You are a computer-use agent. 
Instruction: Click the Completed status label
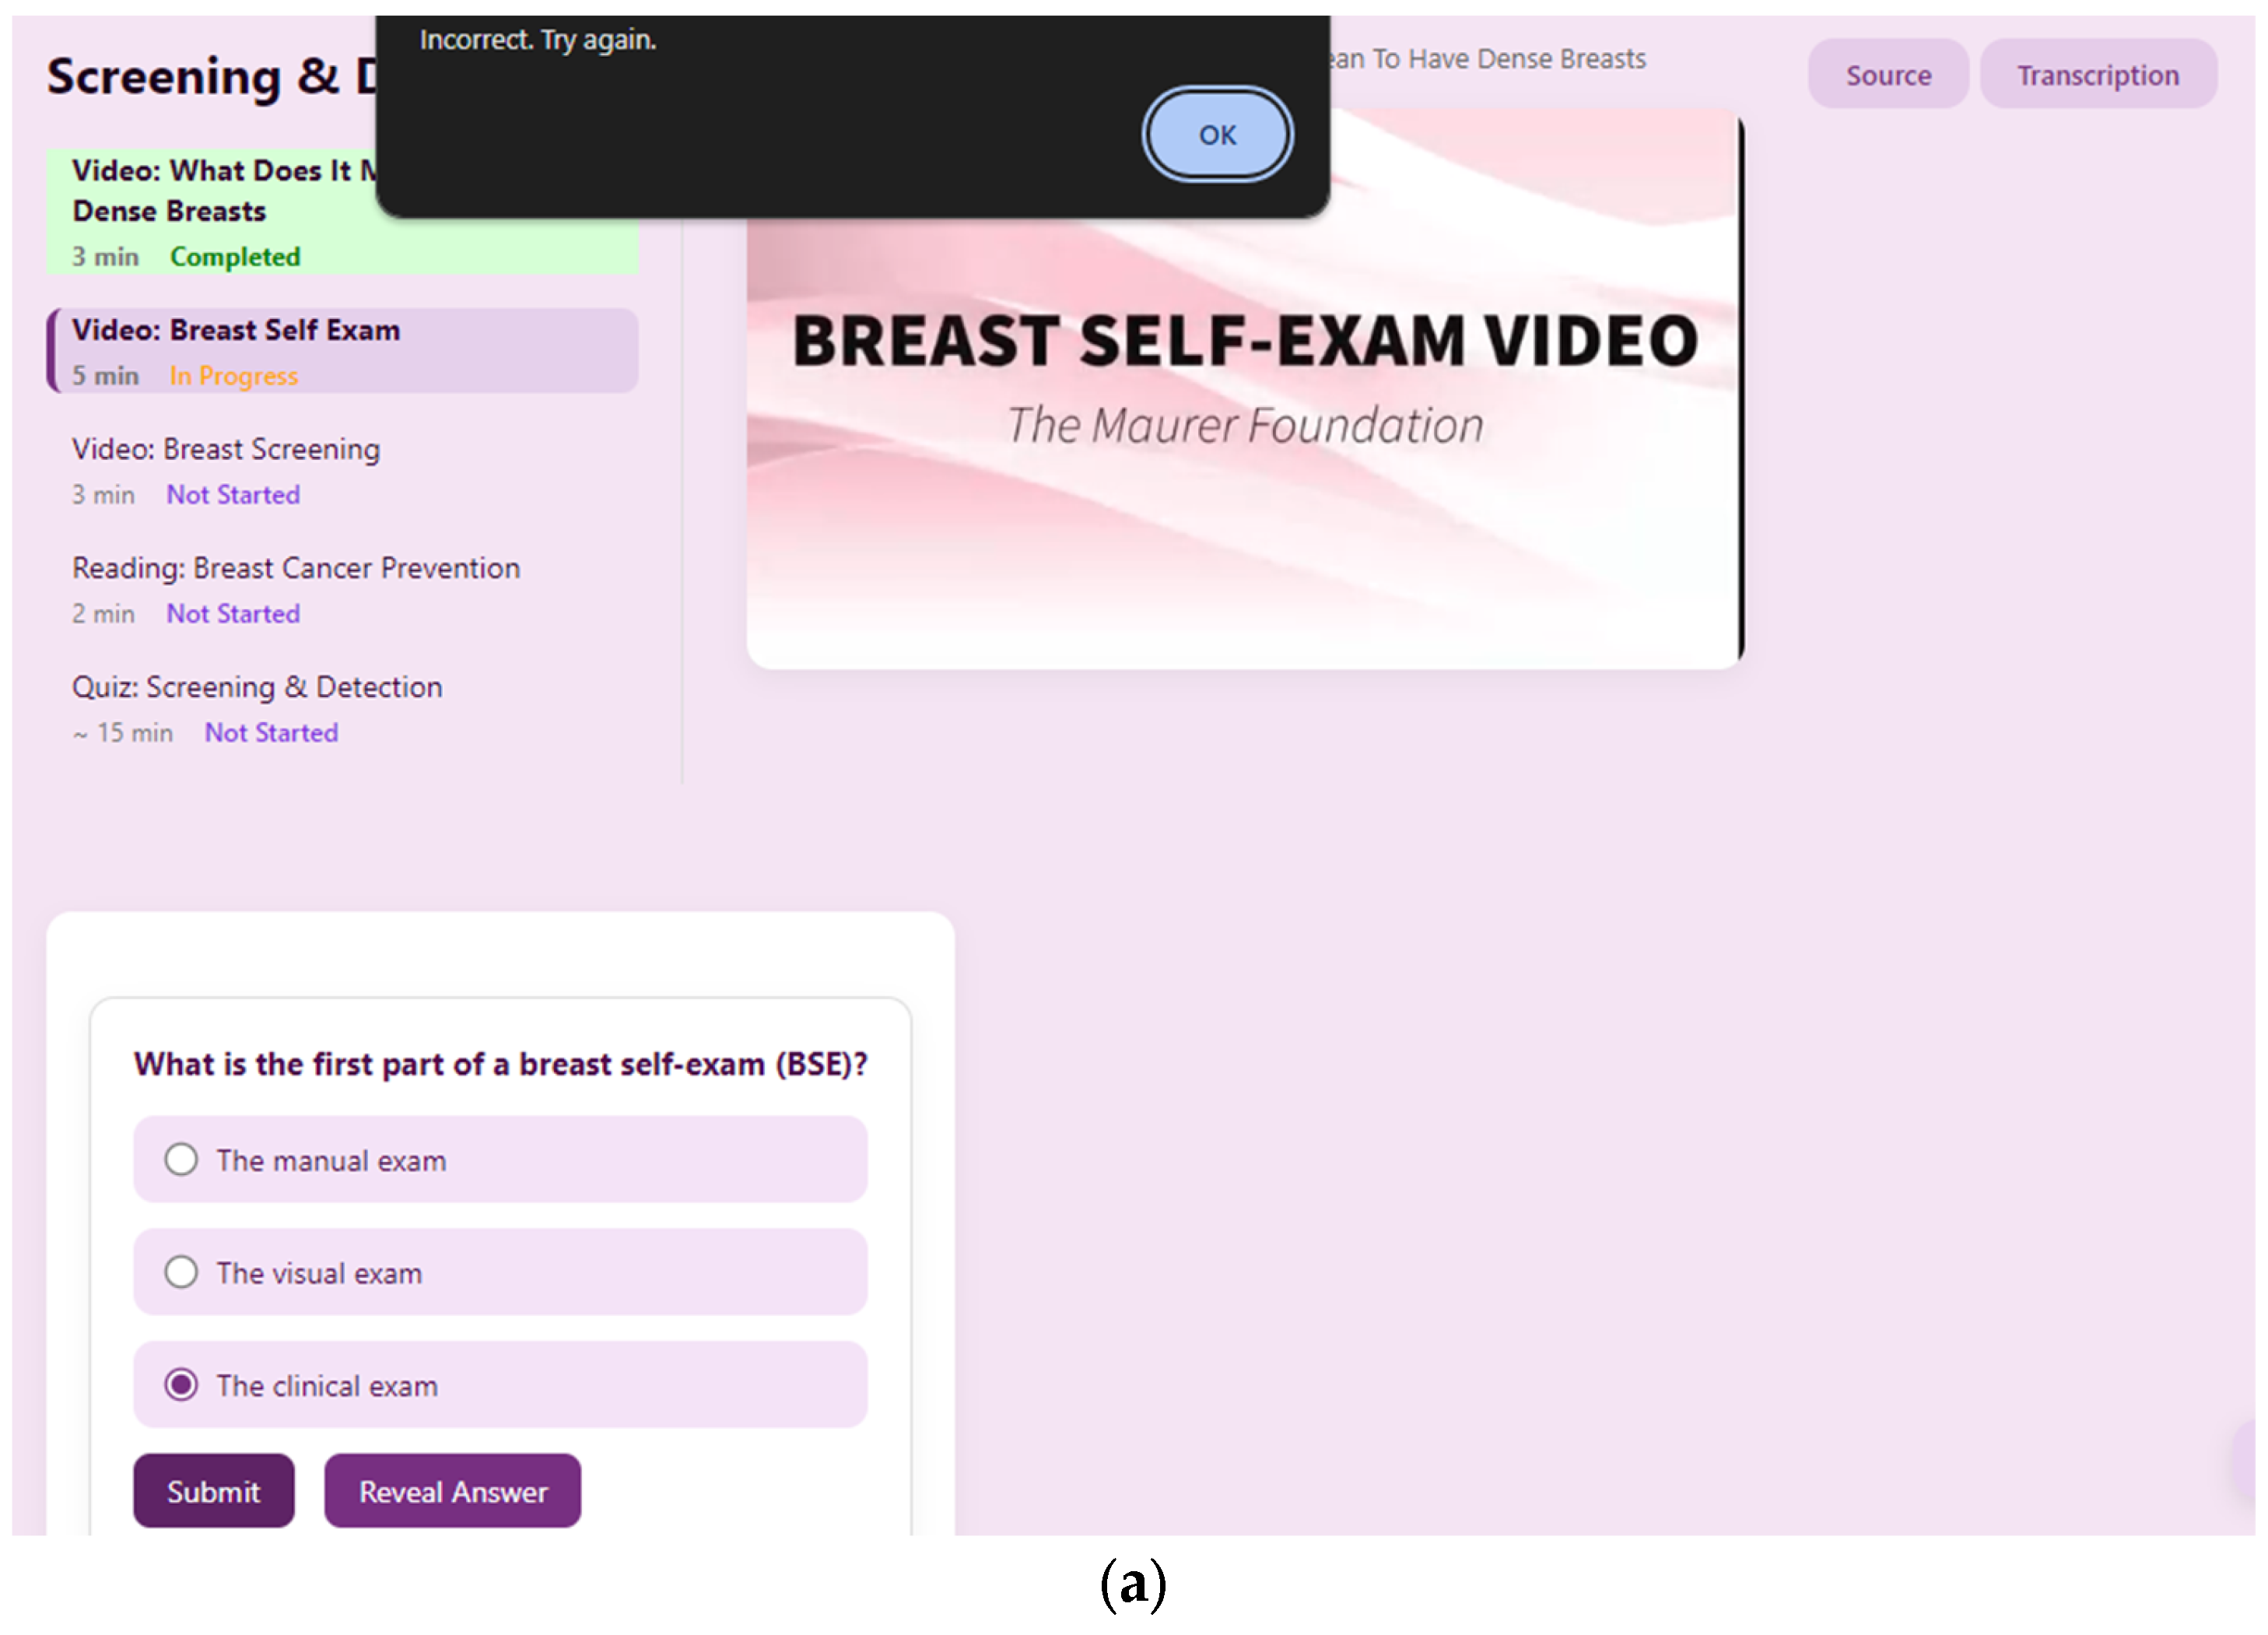pos(235,257)
